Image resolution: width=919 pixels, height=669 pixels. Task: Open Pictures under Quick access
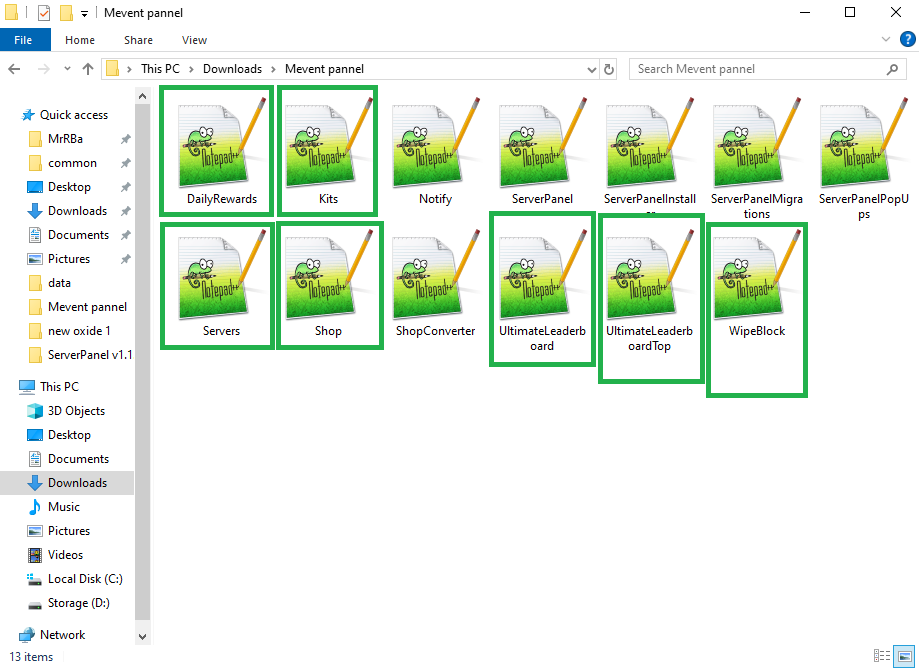(x=67, y=259)
